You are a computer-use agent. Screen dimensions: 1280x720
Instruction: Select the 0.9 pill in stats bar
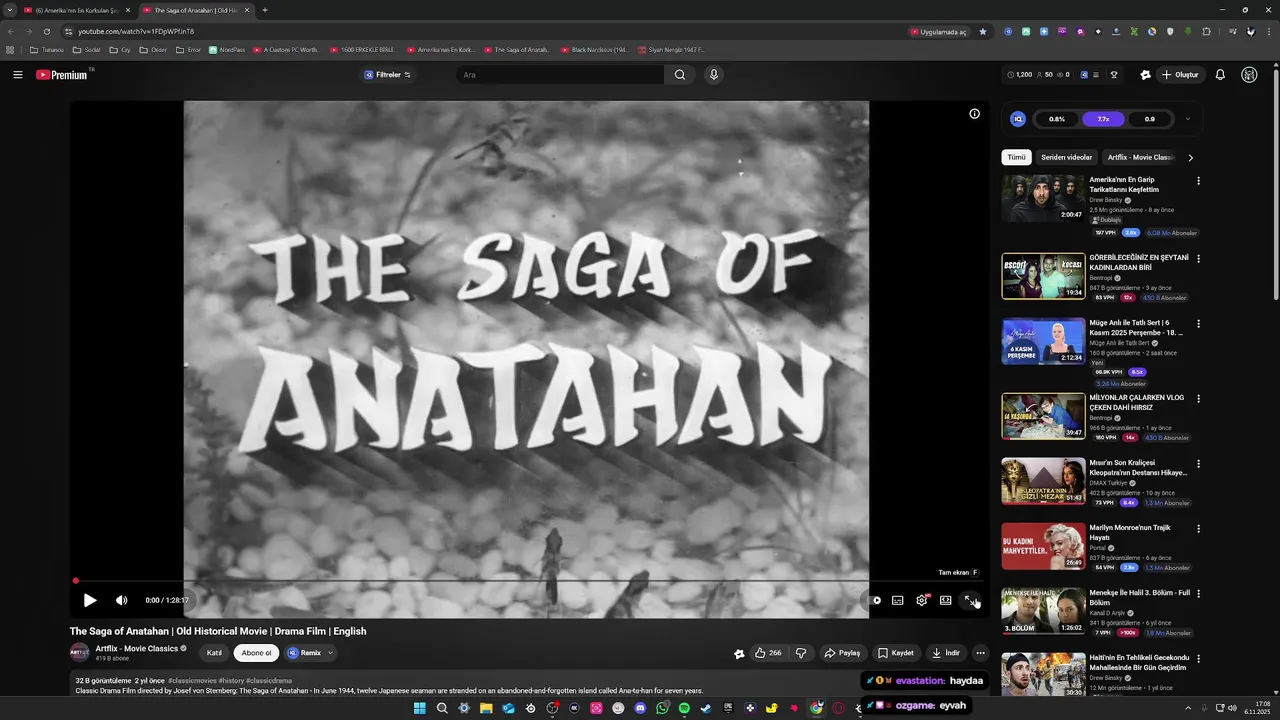pyautogui.click(x=1150, y=119)
